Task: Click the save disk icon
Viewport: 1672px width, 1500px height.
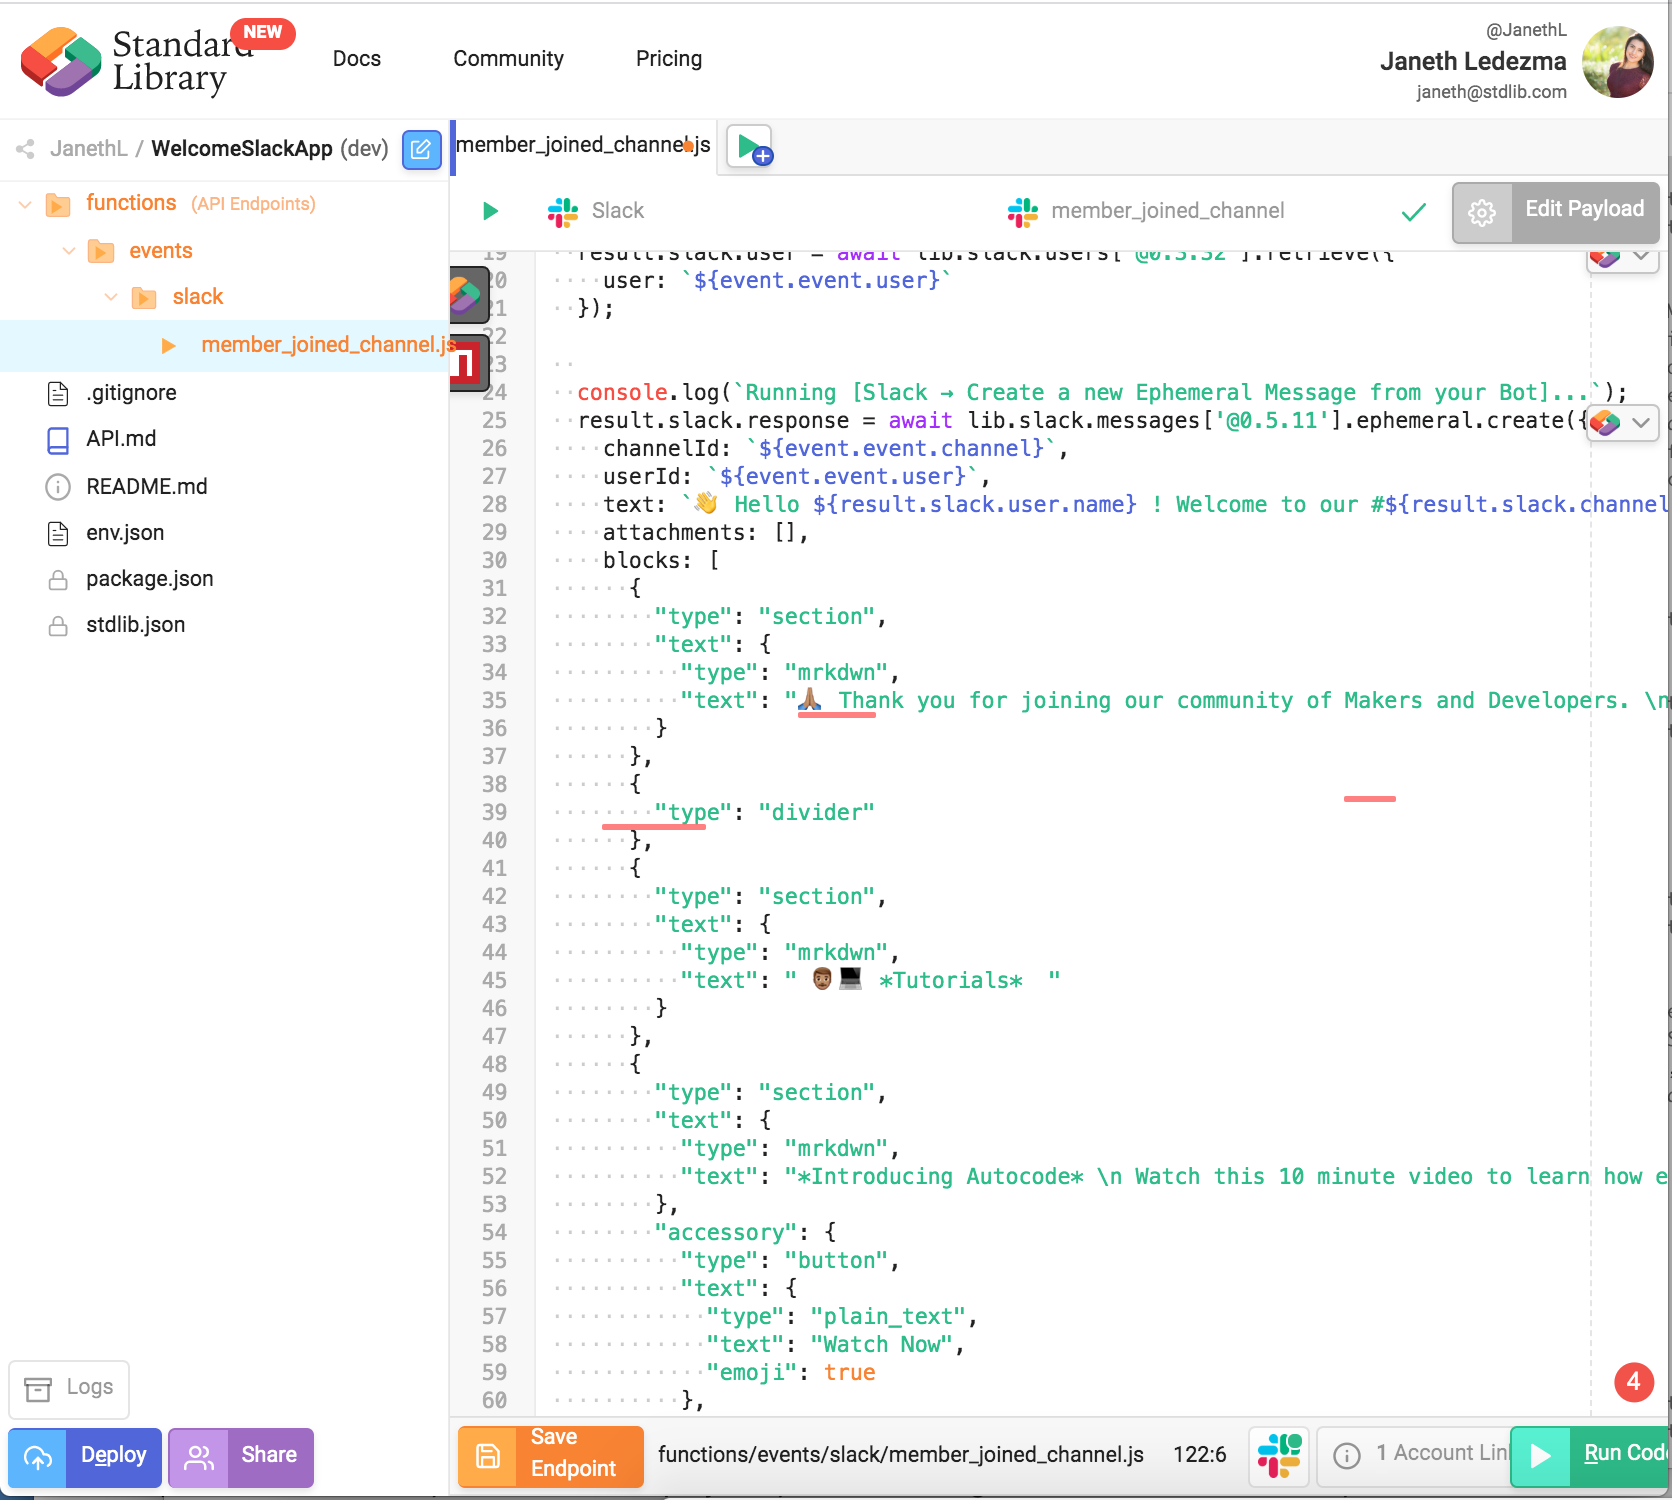Action: click(x=488, y=1456)
